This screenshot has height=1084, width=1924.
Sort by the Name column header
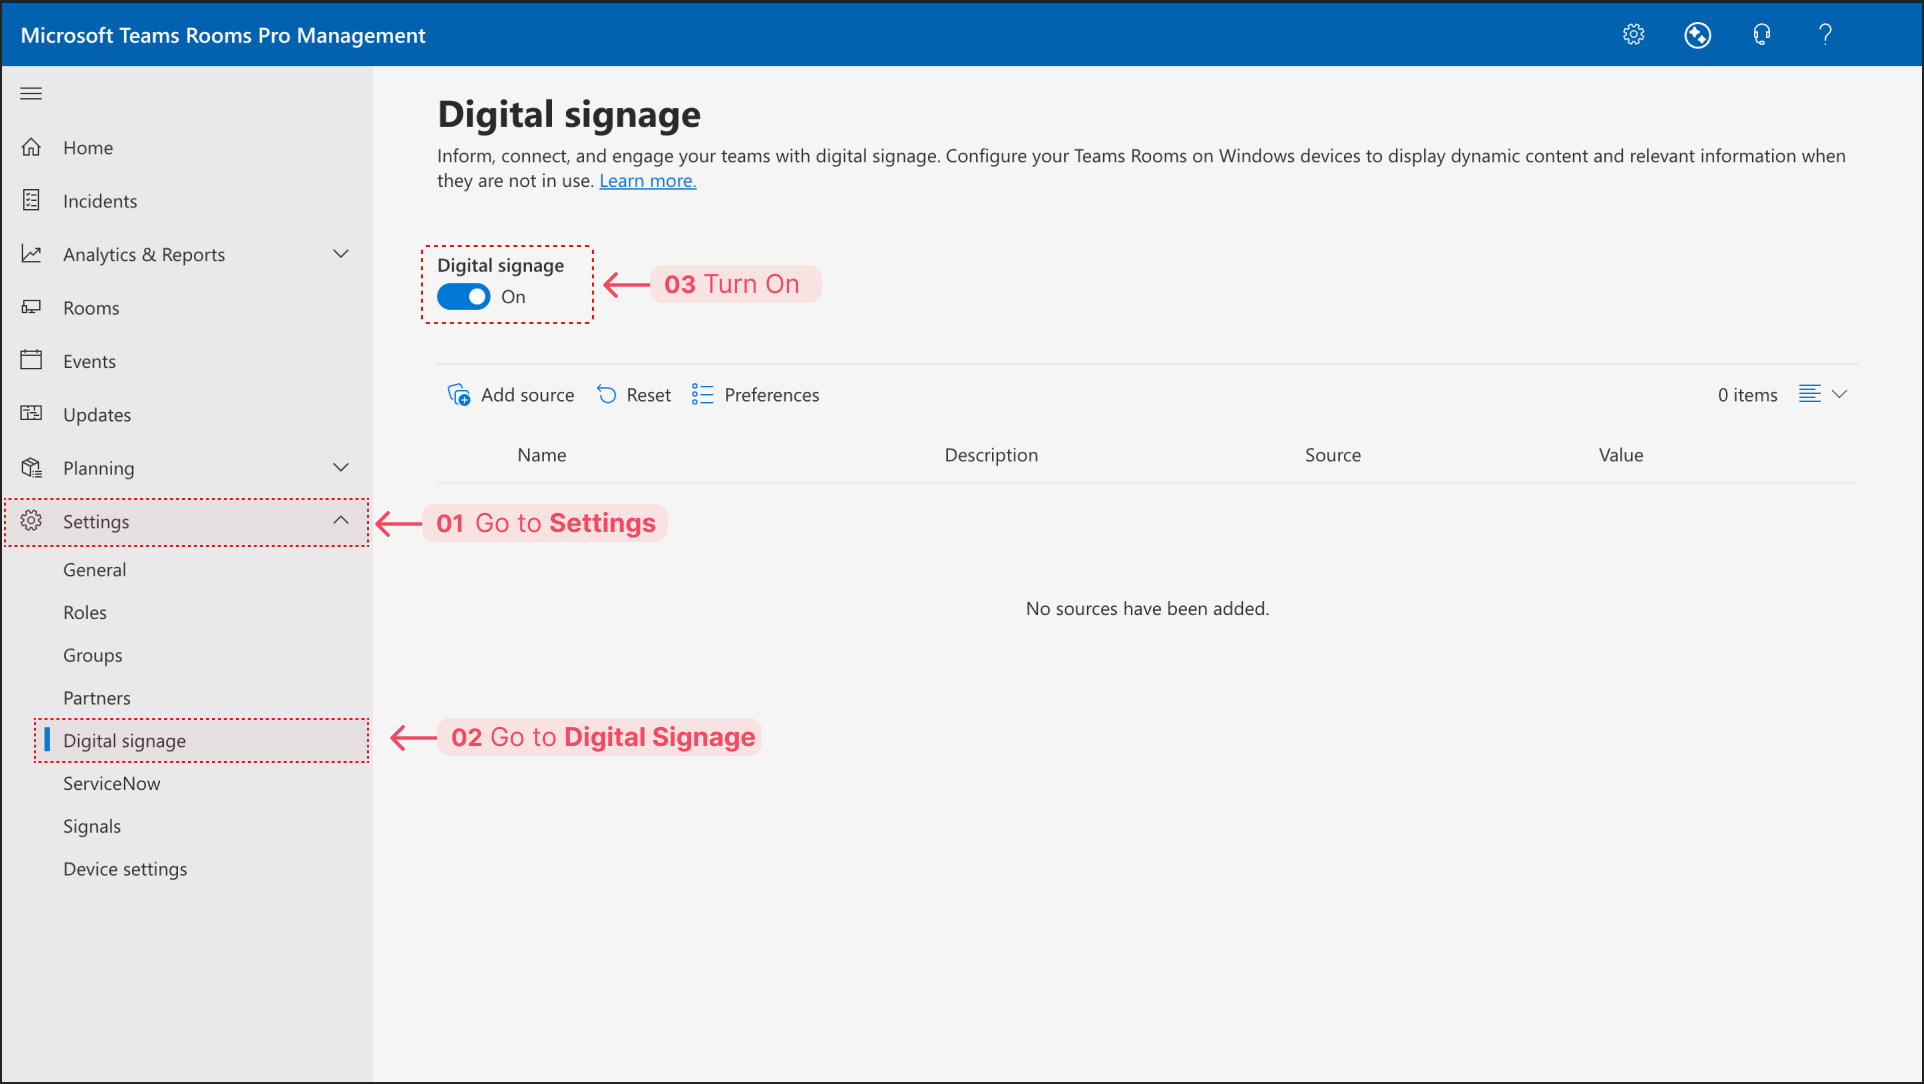541,455
